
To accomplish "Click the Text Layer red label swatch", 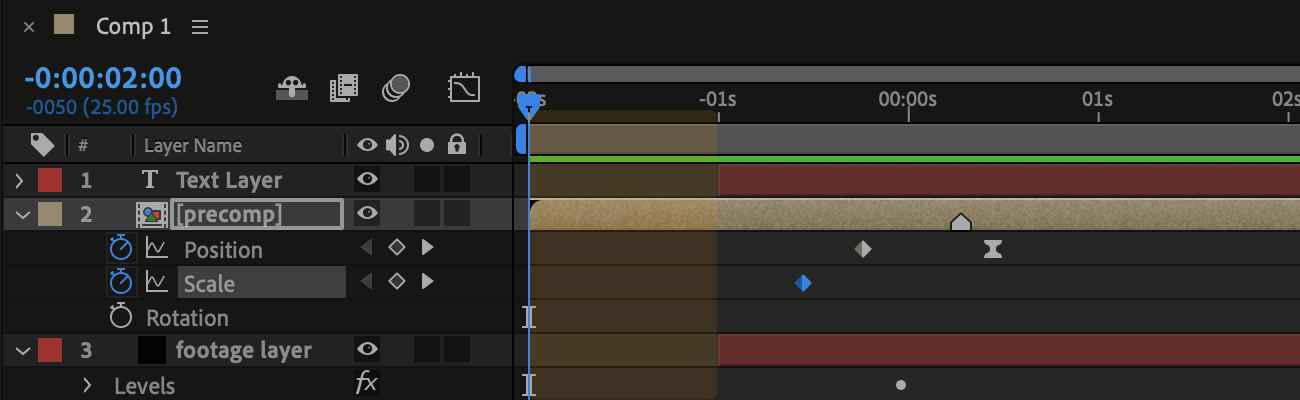I will pyautogui.click(x=50, y=180).
